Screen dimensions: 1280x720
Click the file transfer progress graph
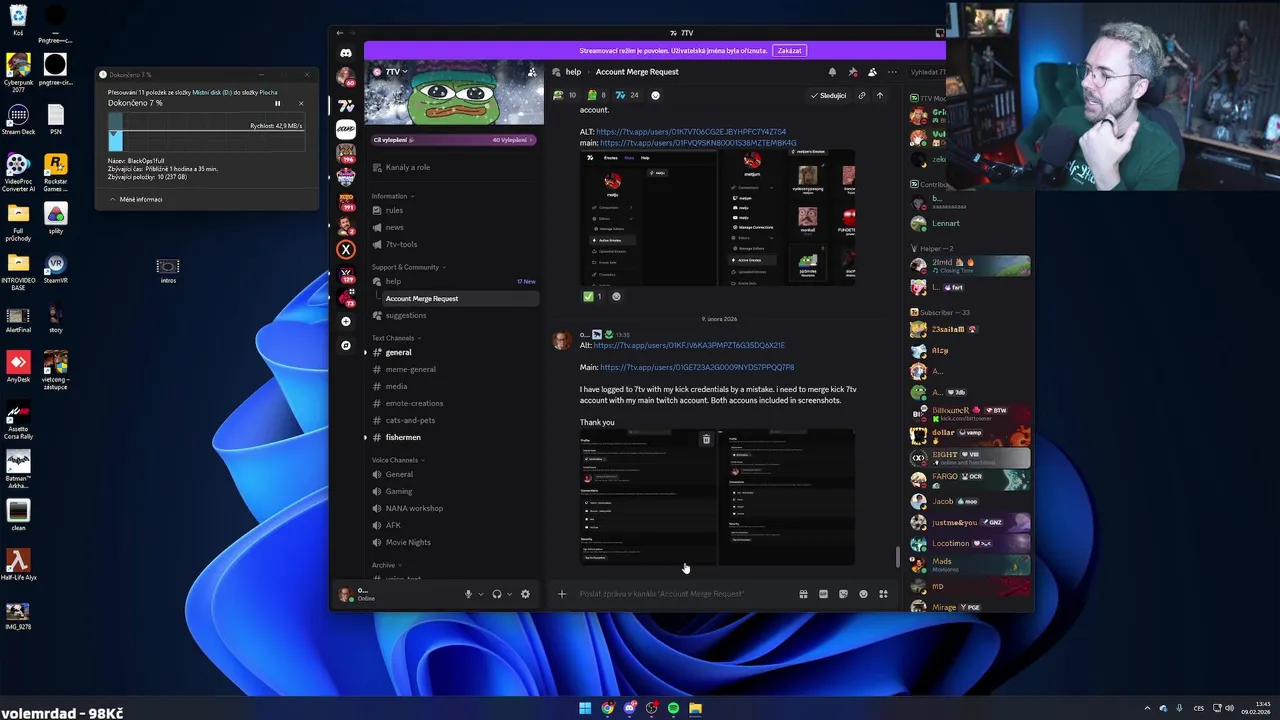[205, 134]
